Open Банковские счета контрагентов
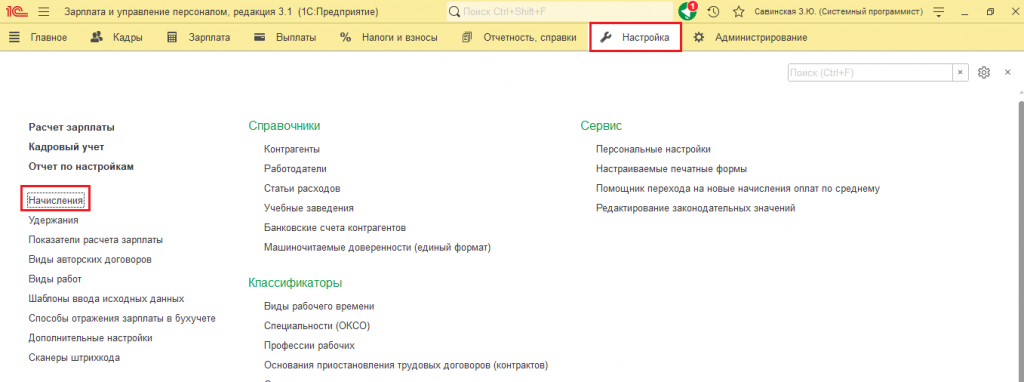1024x382 pixels. pos(335,228)
